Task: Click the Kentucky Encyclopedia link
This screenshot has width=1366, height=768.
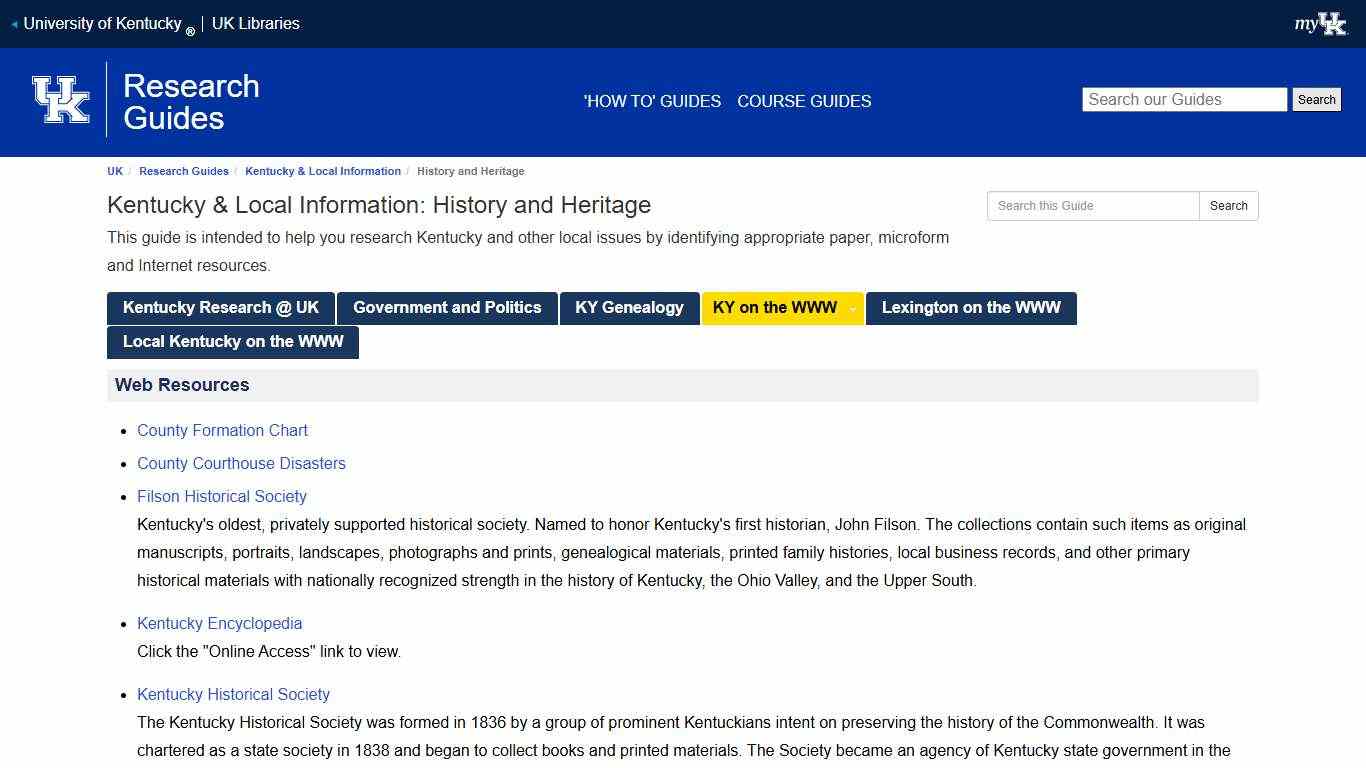Action: [x=219, y=623]
